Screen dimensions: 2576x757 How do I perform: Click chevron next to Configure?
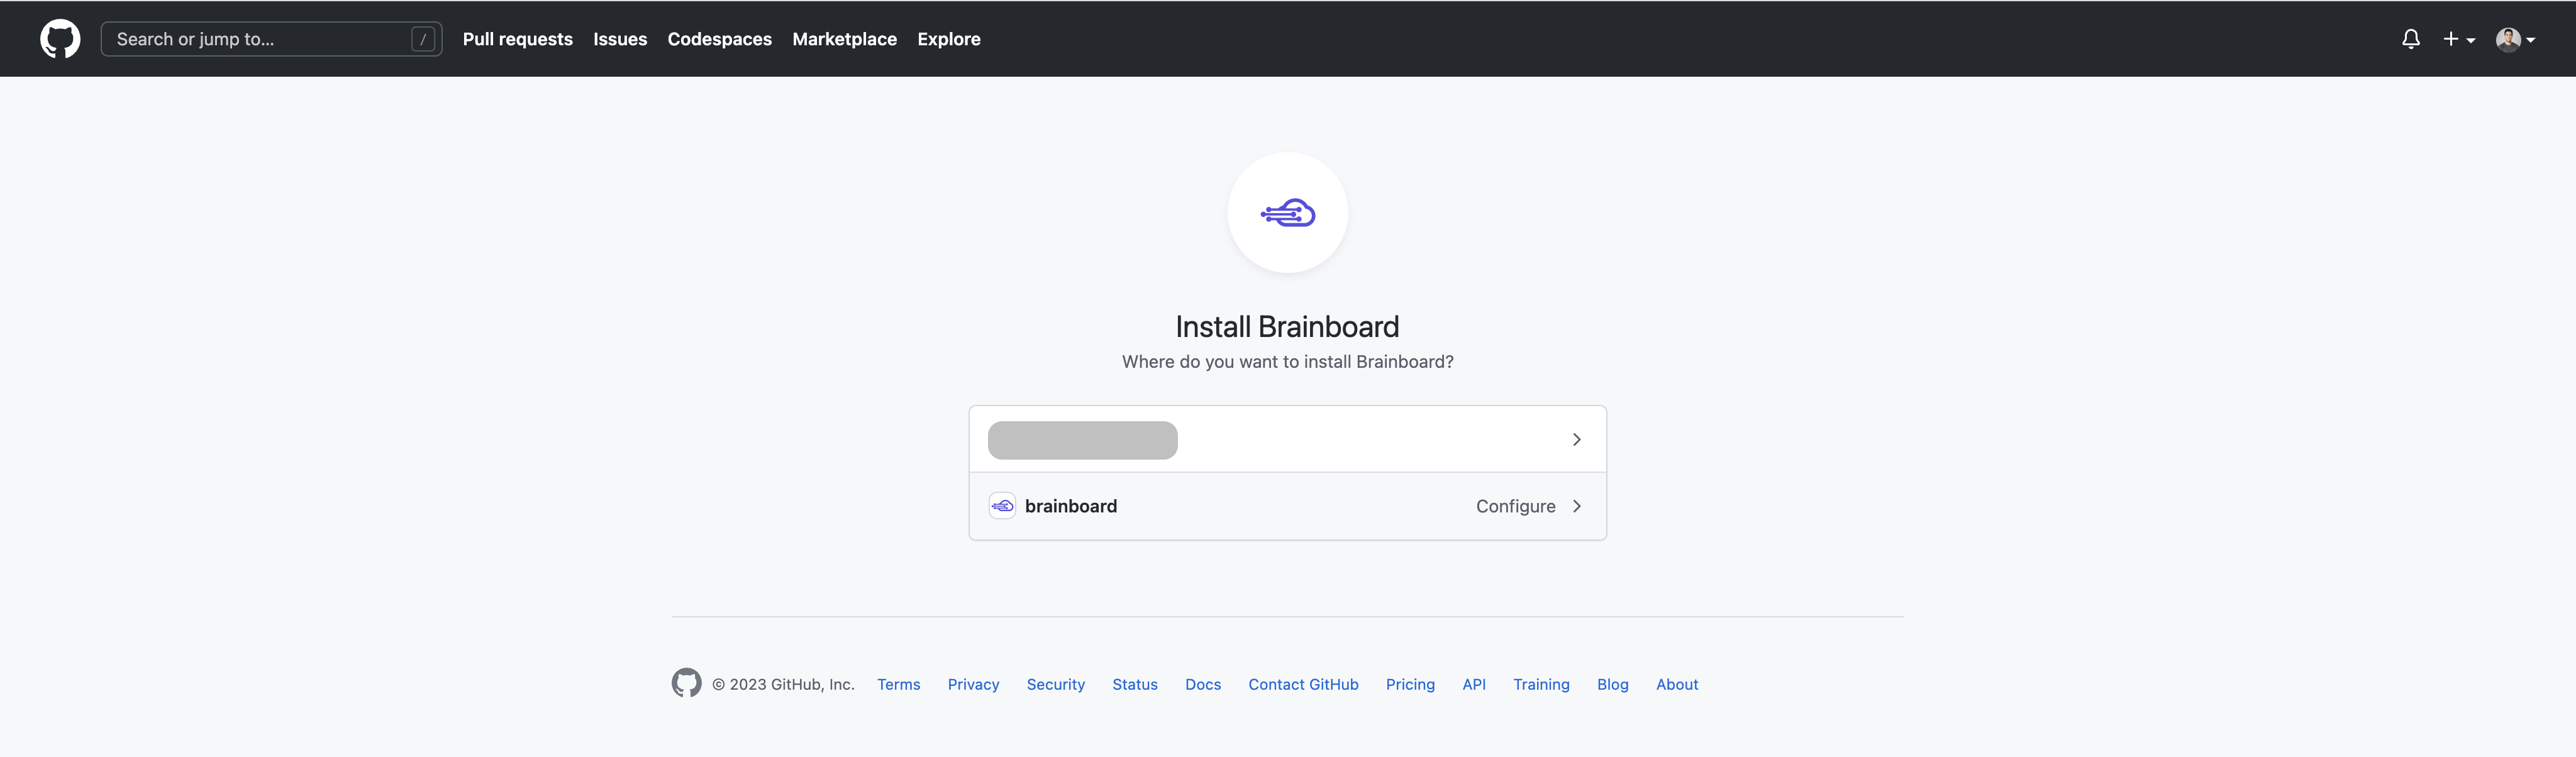pos(1576,506)
